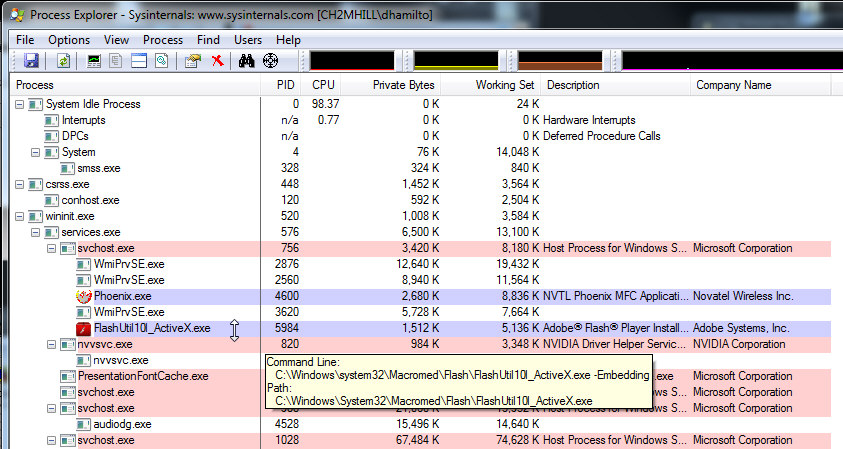The width and height of the screenshot is (843, 449).
Task: Select the audiodg.exe process row
Action: pos(422,424)
